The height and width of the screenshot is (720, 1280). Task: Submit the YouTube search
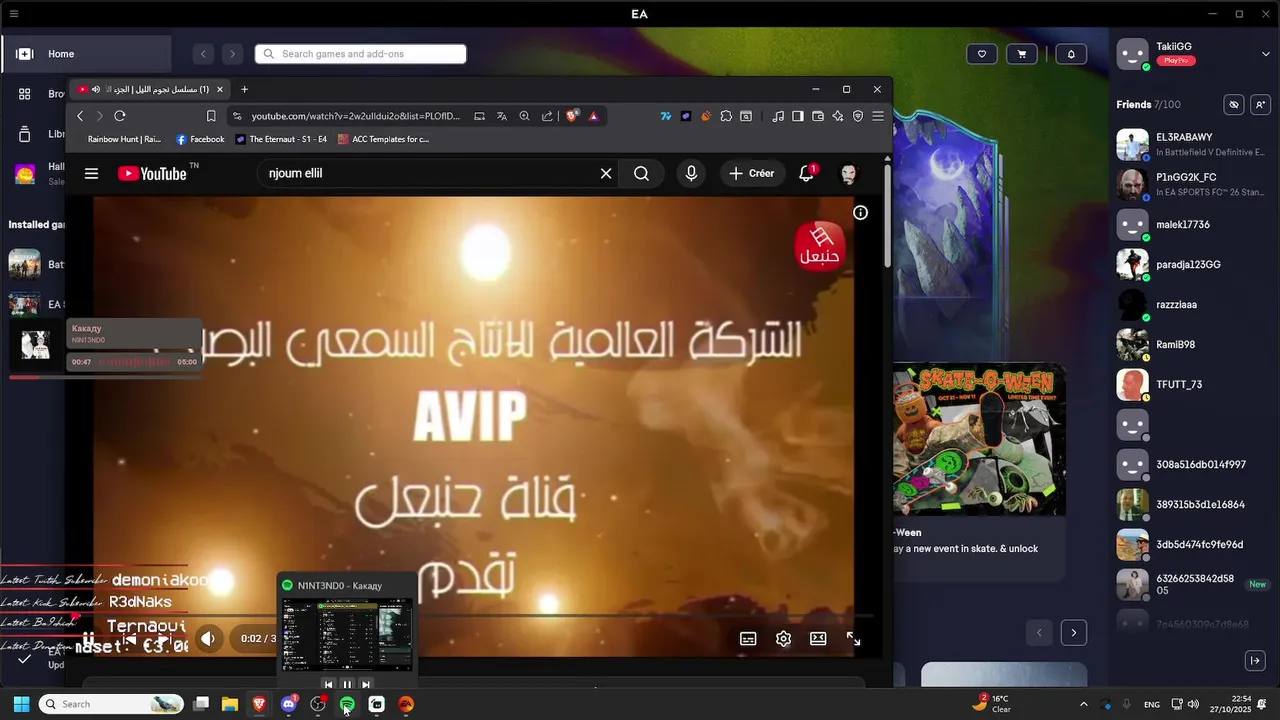pos(641,173)
